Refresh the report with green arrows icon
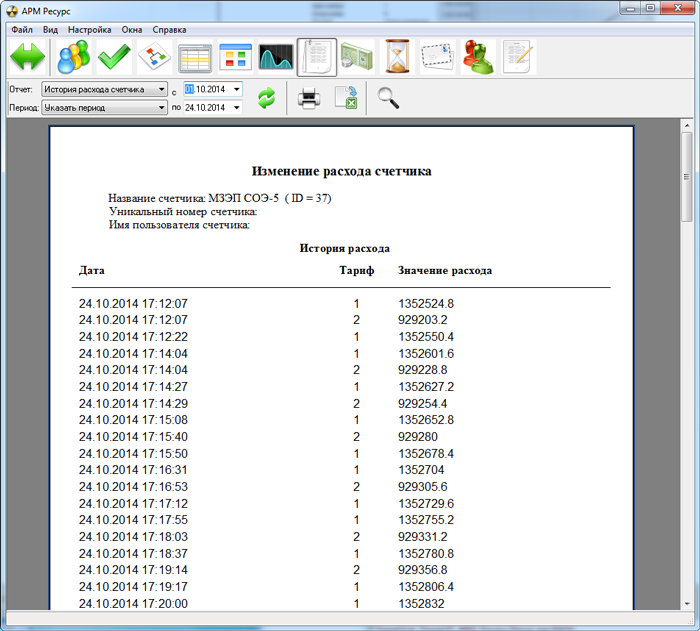Image resolution: width=700 pixels, height=631 pixels. [x=267, y=98]
